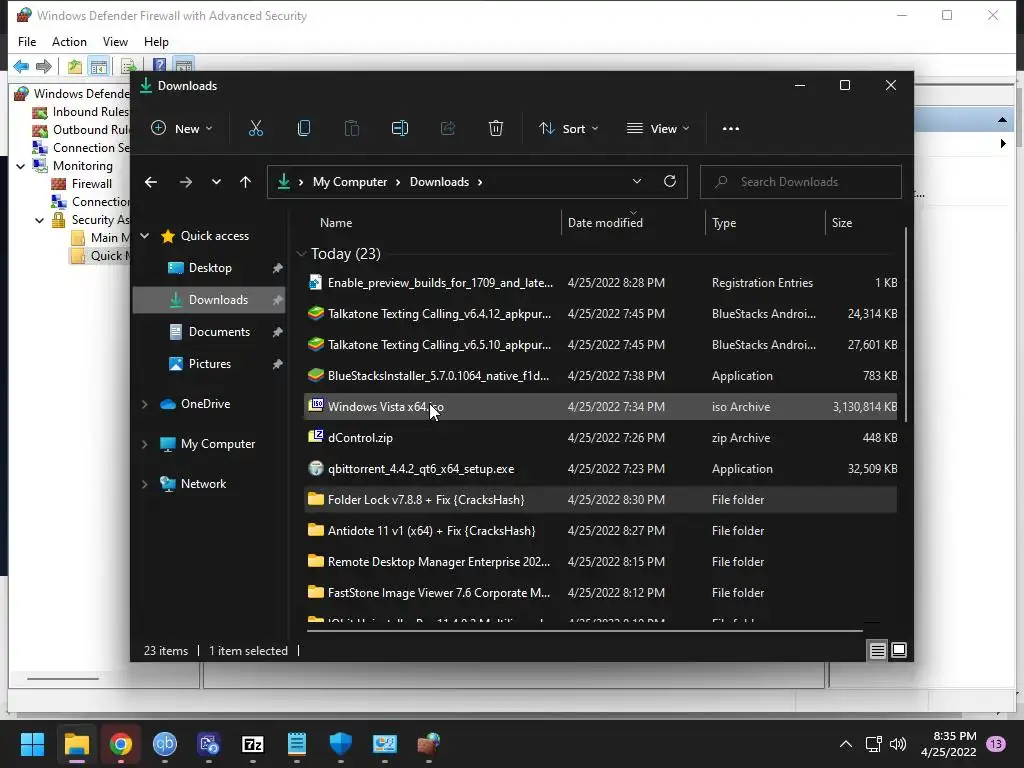Open the Help menu in firewall window
Image resolution: width=1024 pixels, height=768 pixels.
pyautogui.click(x=156, y=42)
